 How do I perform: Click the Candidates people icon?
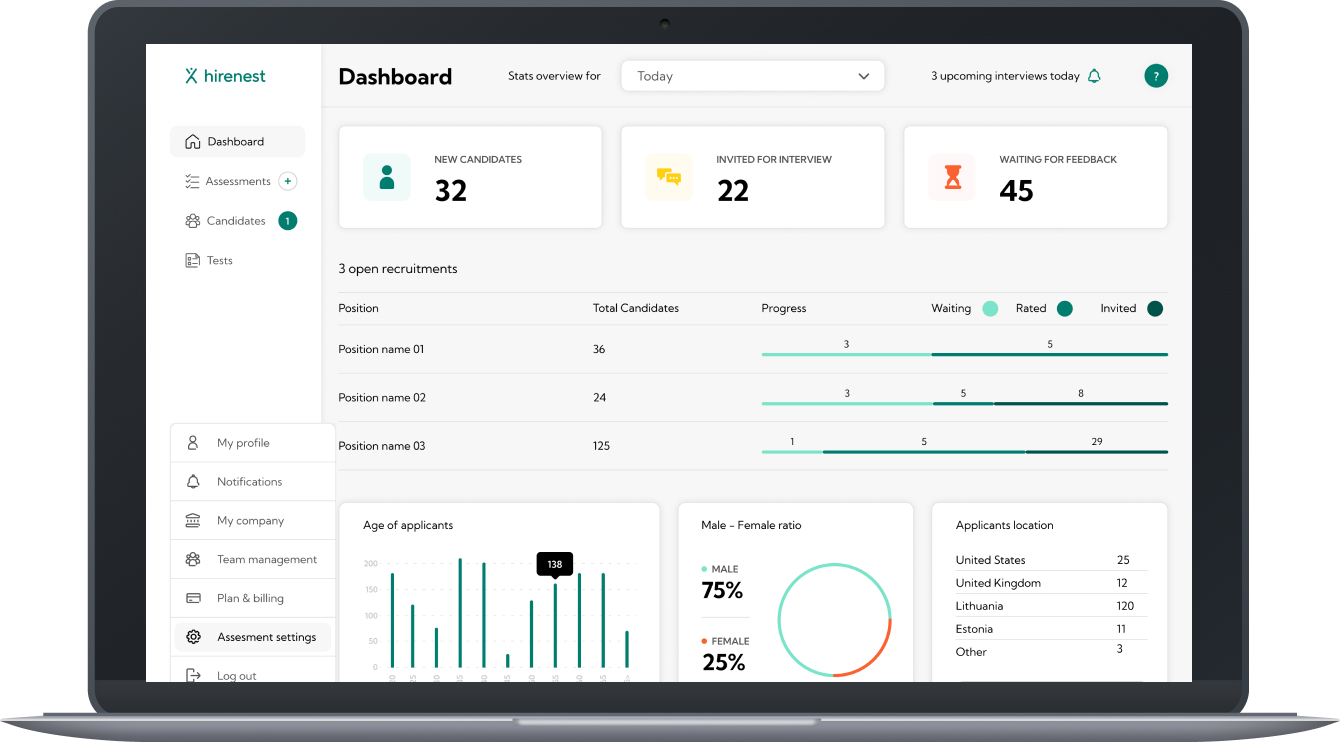193,221
